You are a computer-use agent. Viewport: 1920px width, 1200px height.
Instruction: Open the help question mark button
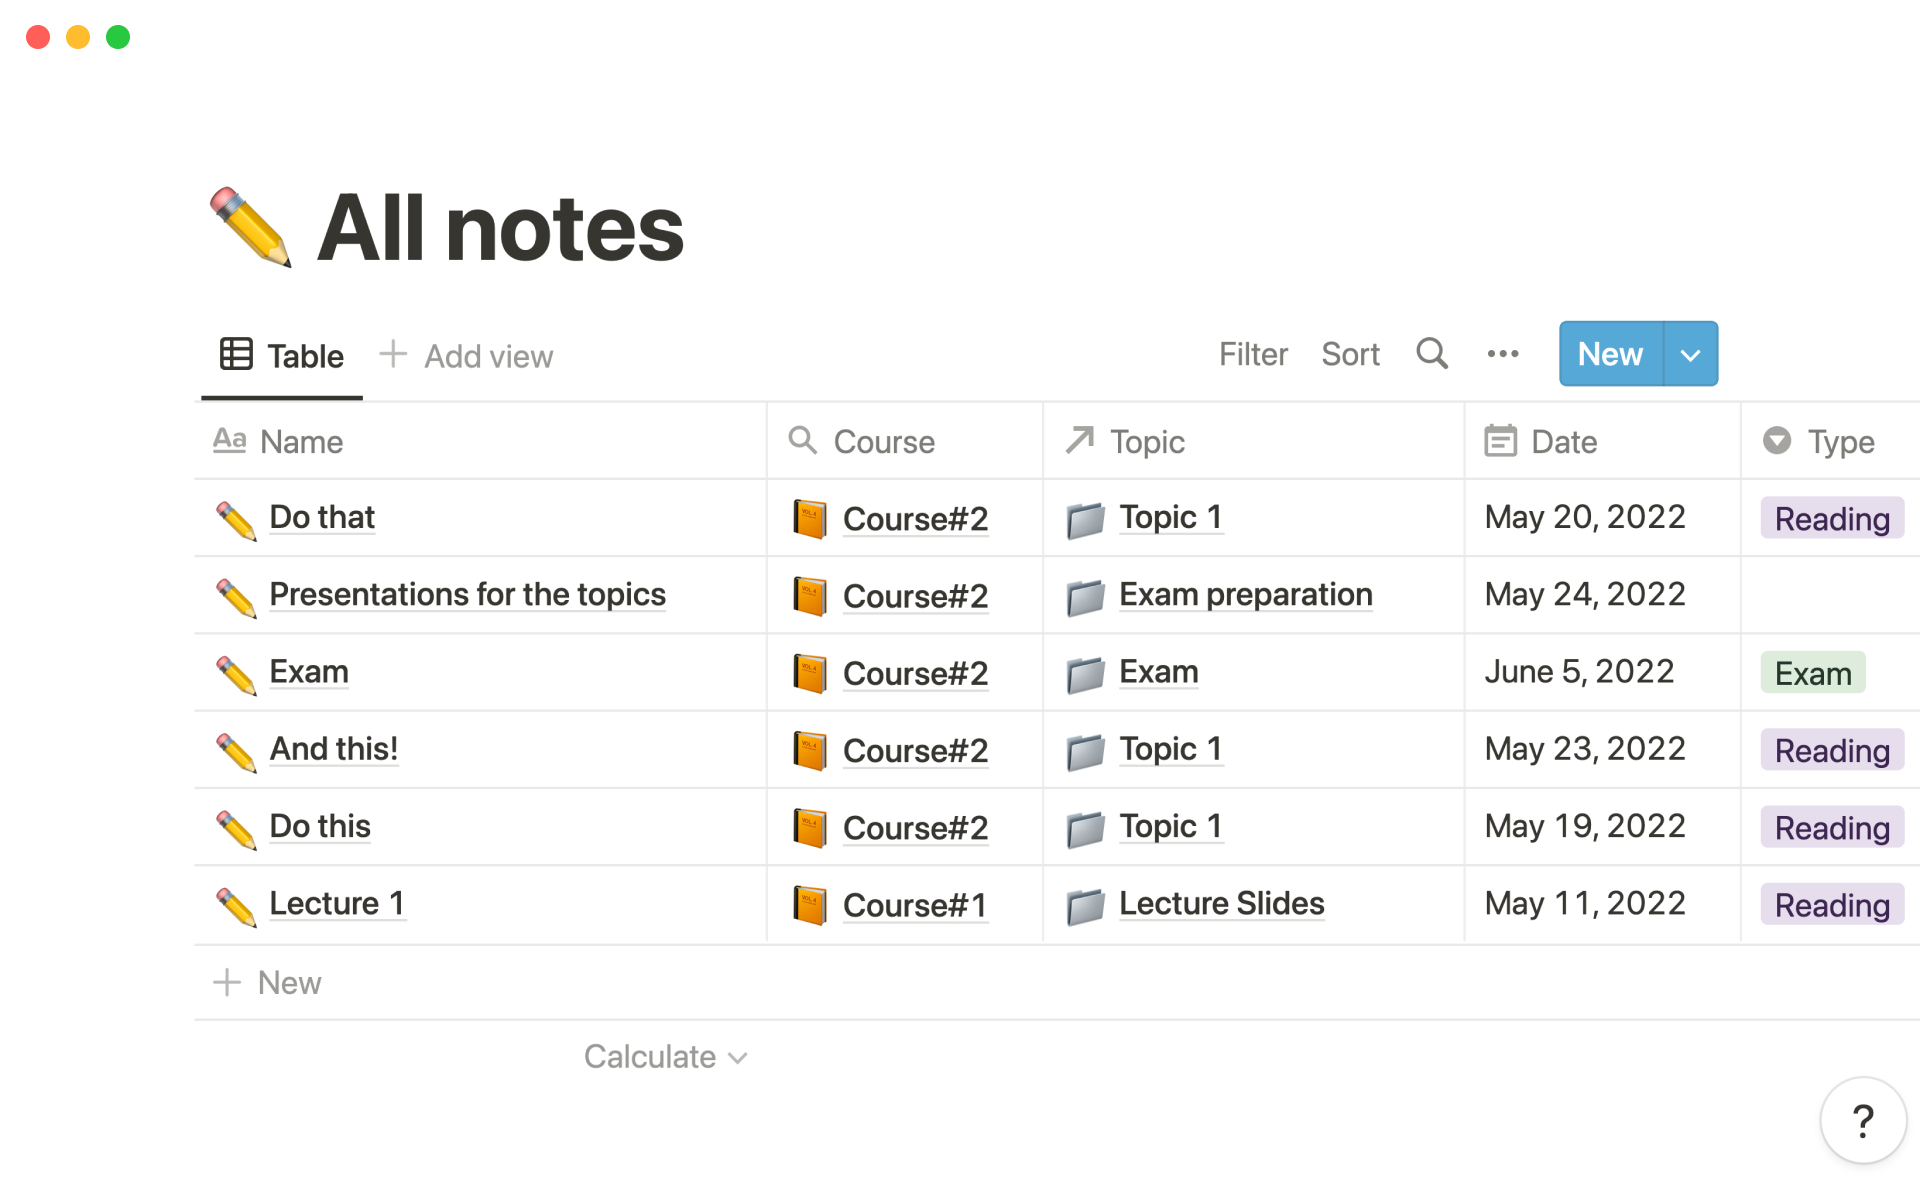coord(1862,1121)
